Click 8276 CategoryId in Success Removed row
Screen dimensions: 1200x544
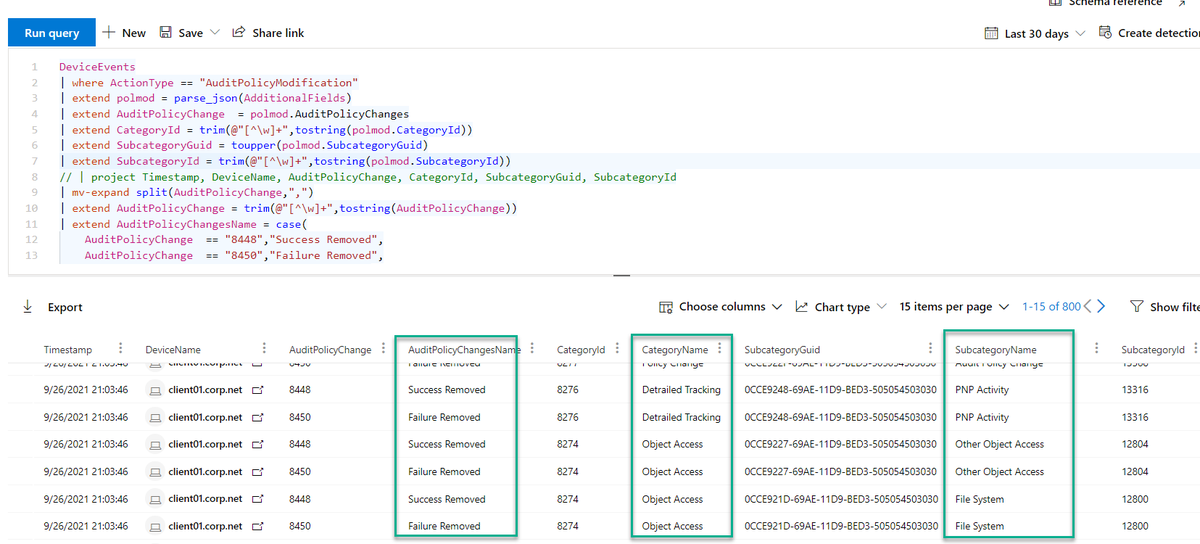click(x=567, y=390)
